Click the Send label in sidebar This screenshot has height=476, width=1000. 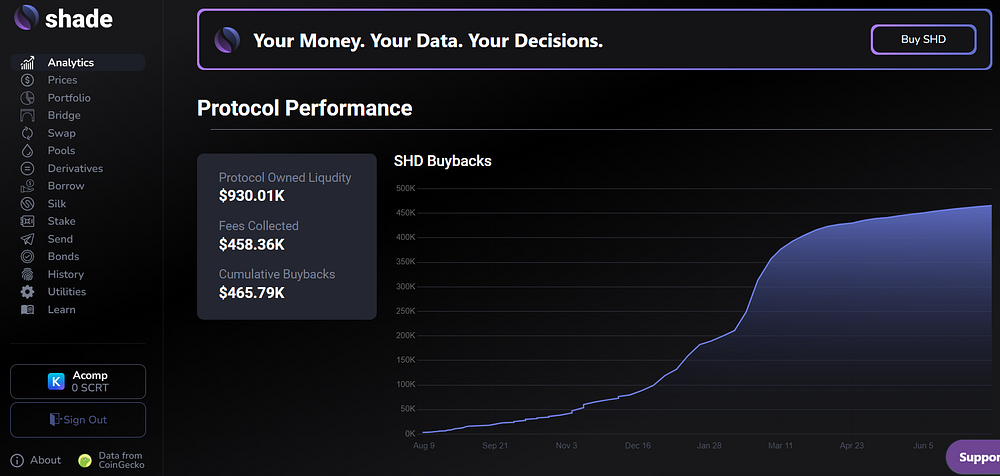60,239
